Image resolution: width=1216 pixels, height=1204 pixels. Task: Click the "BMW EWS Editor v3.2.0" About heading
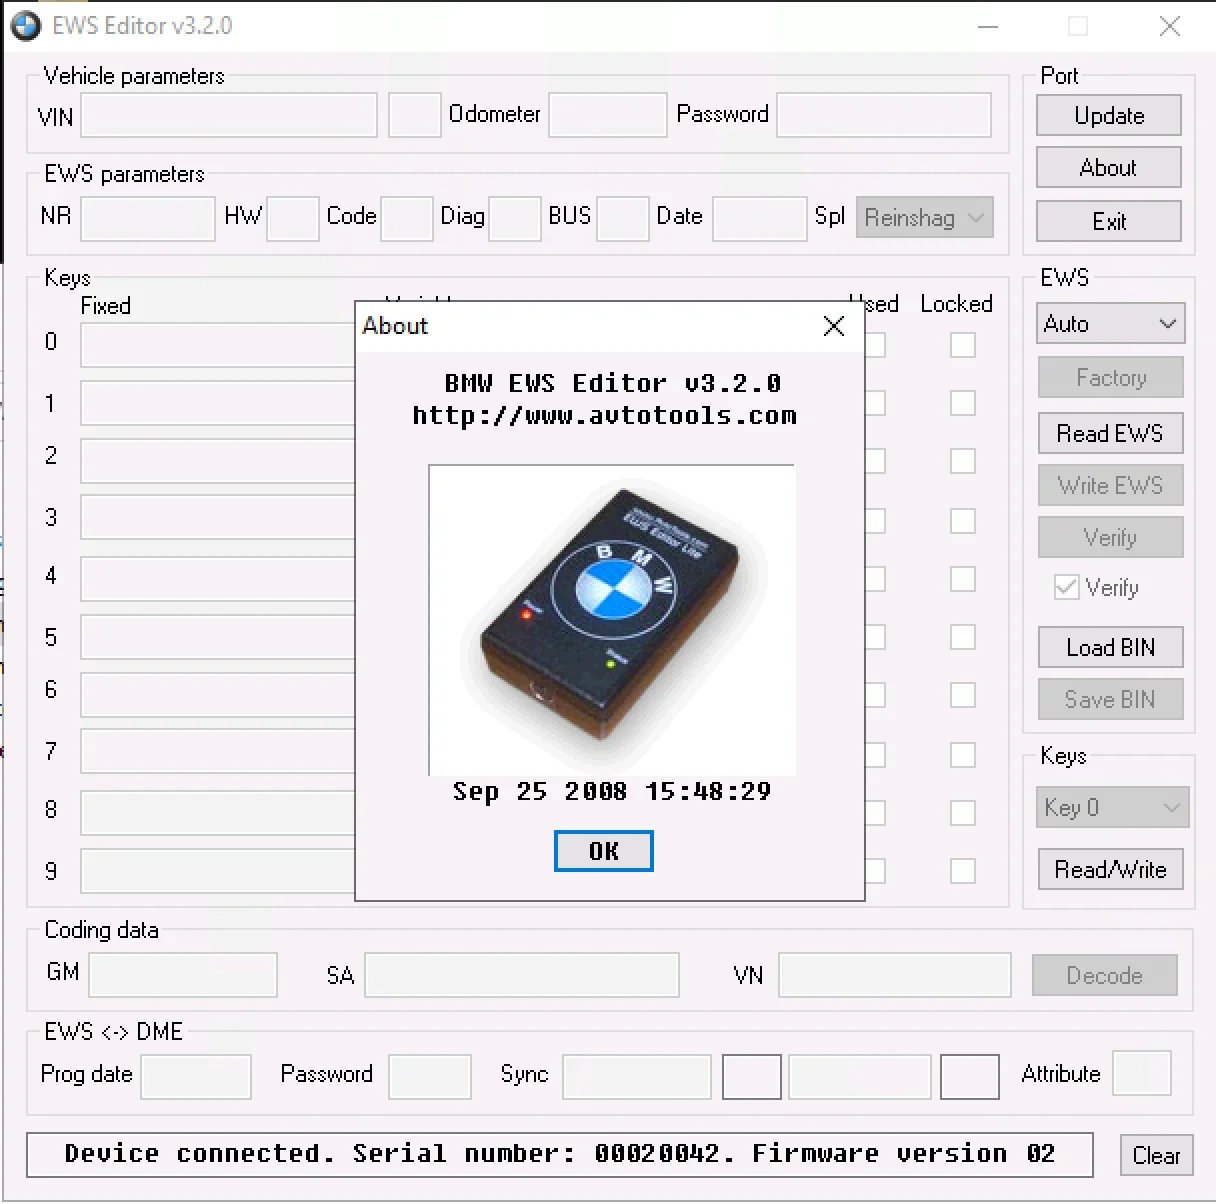point(612,383)
